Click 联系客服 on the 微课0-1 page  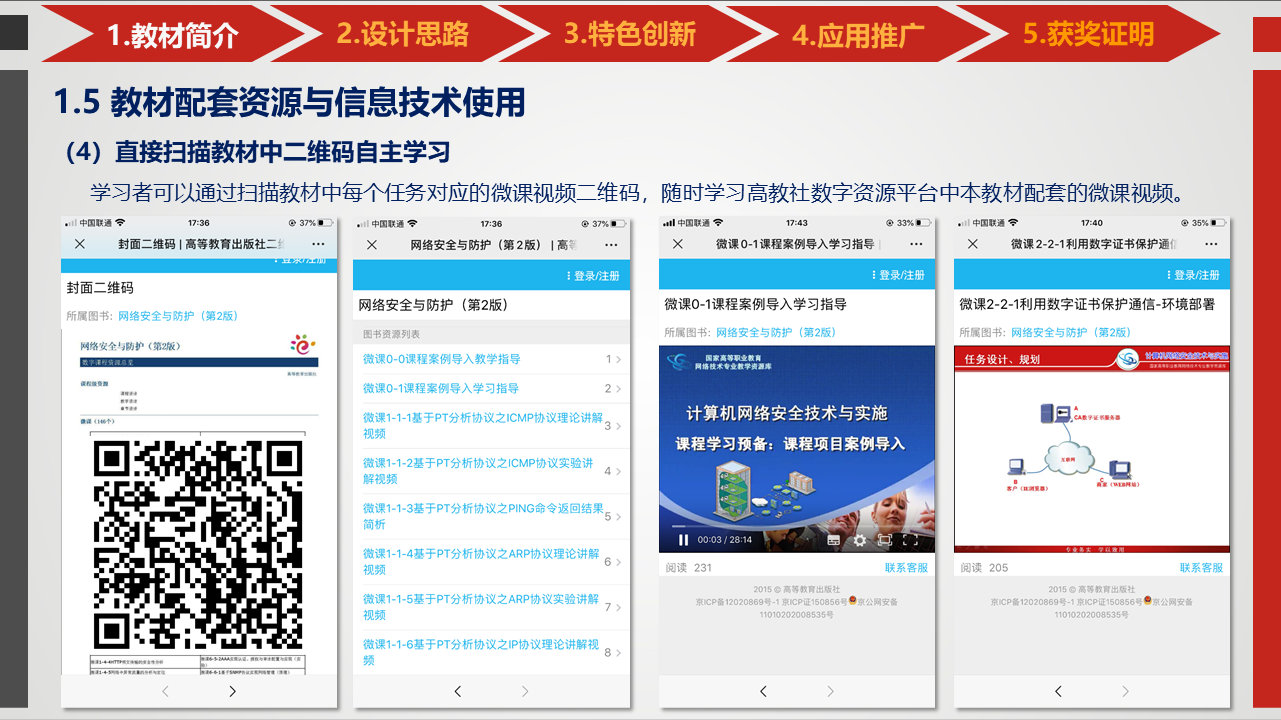coord(906,568)
